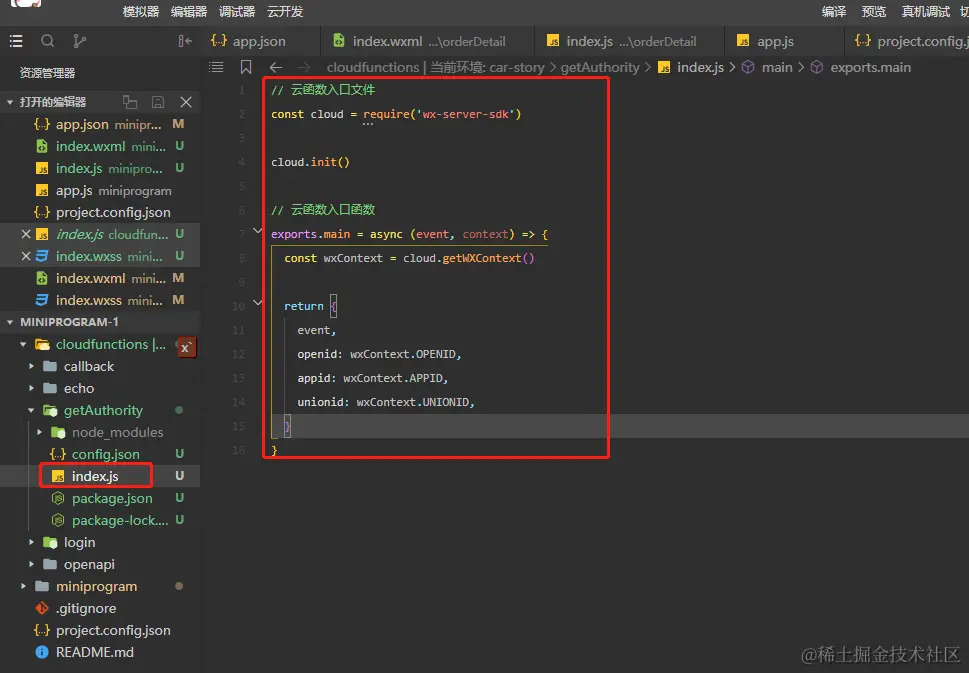The image size is (969, 673).
Task: Click the outline list icon beside bookmark
Action: 216,67
